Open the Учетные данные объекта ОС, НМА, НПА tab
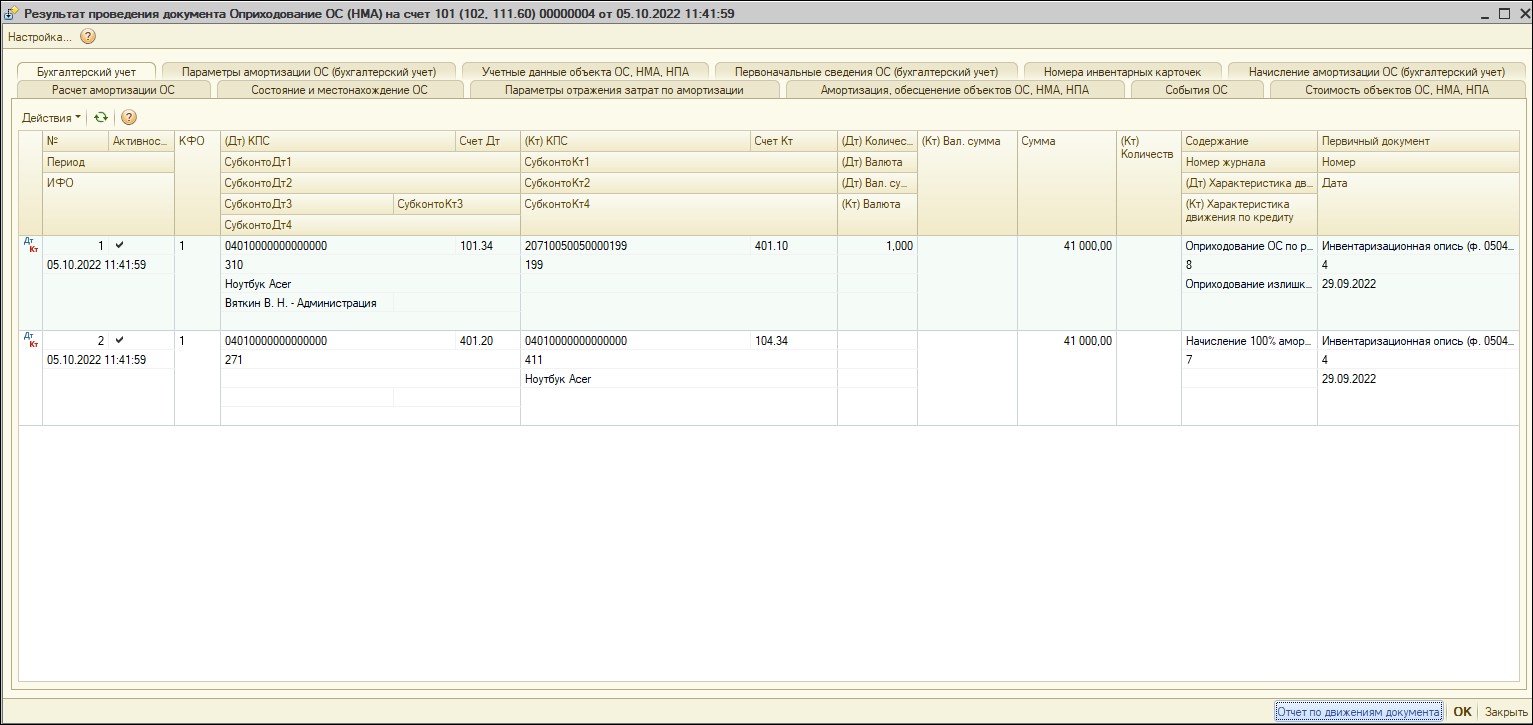This screenshot has width=1533, height=725. (x=587, y=72)
